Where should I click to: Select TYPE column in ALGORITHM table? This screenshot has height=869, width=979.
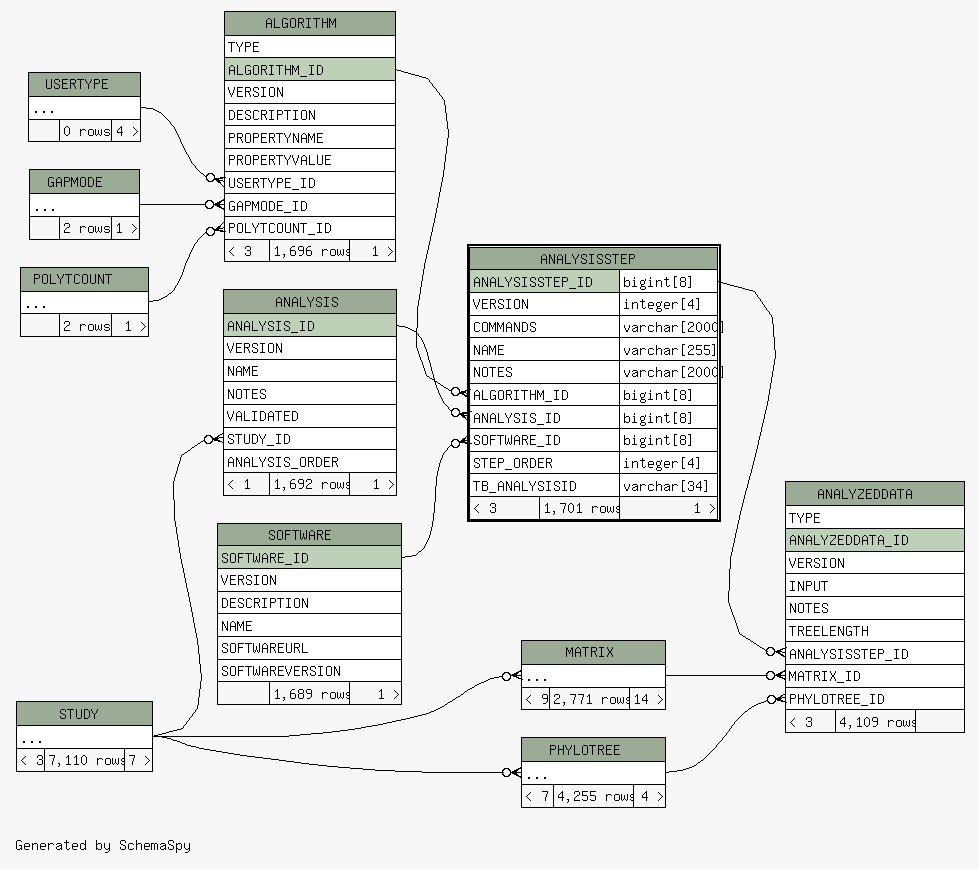310,47
